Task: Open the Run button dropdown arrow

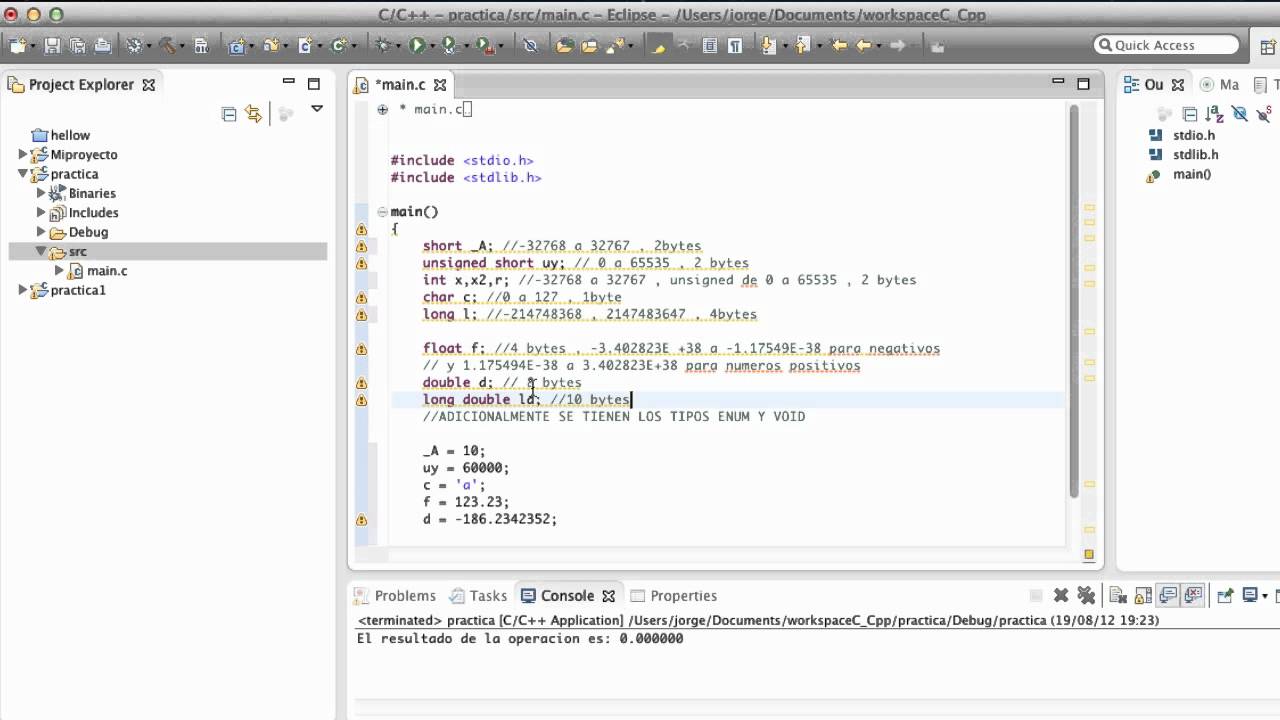Action: click(x=433, y=46)
